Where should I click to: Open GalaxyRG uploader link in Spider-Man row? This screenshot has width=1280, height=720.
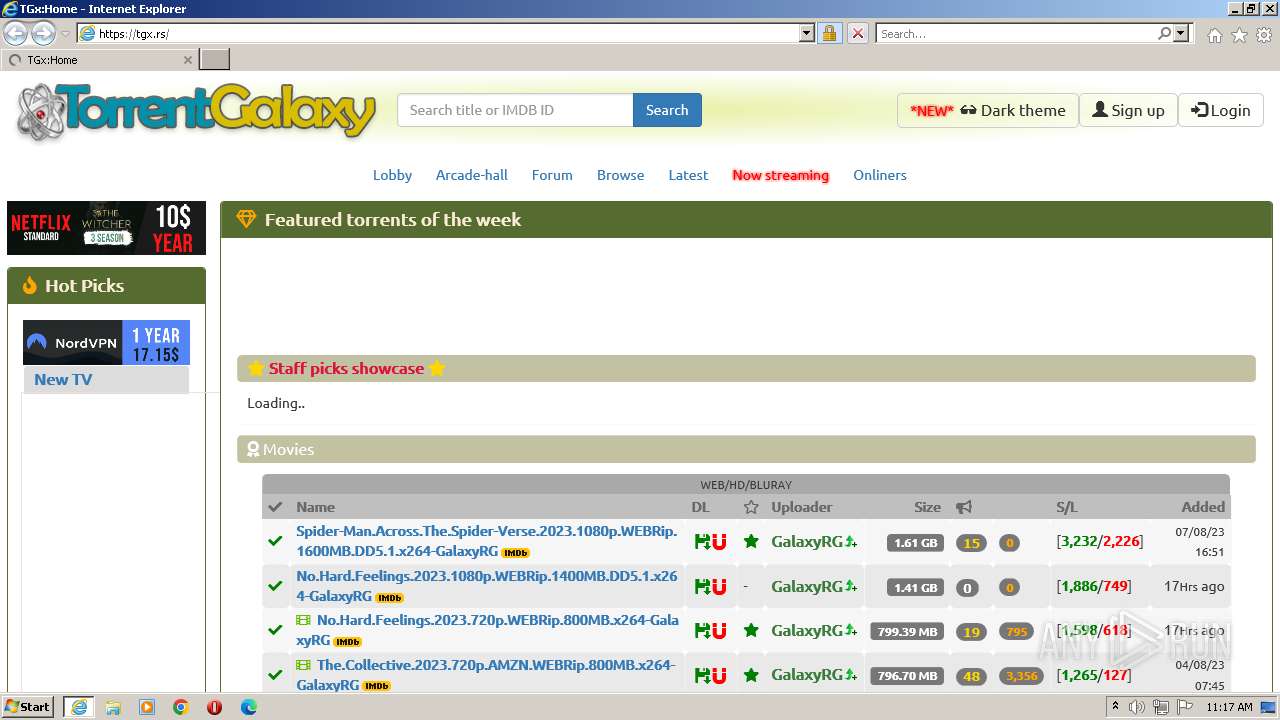click(x=807, y=542)
